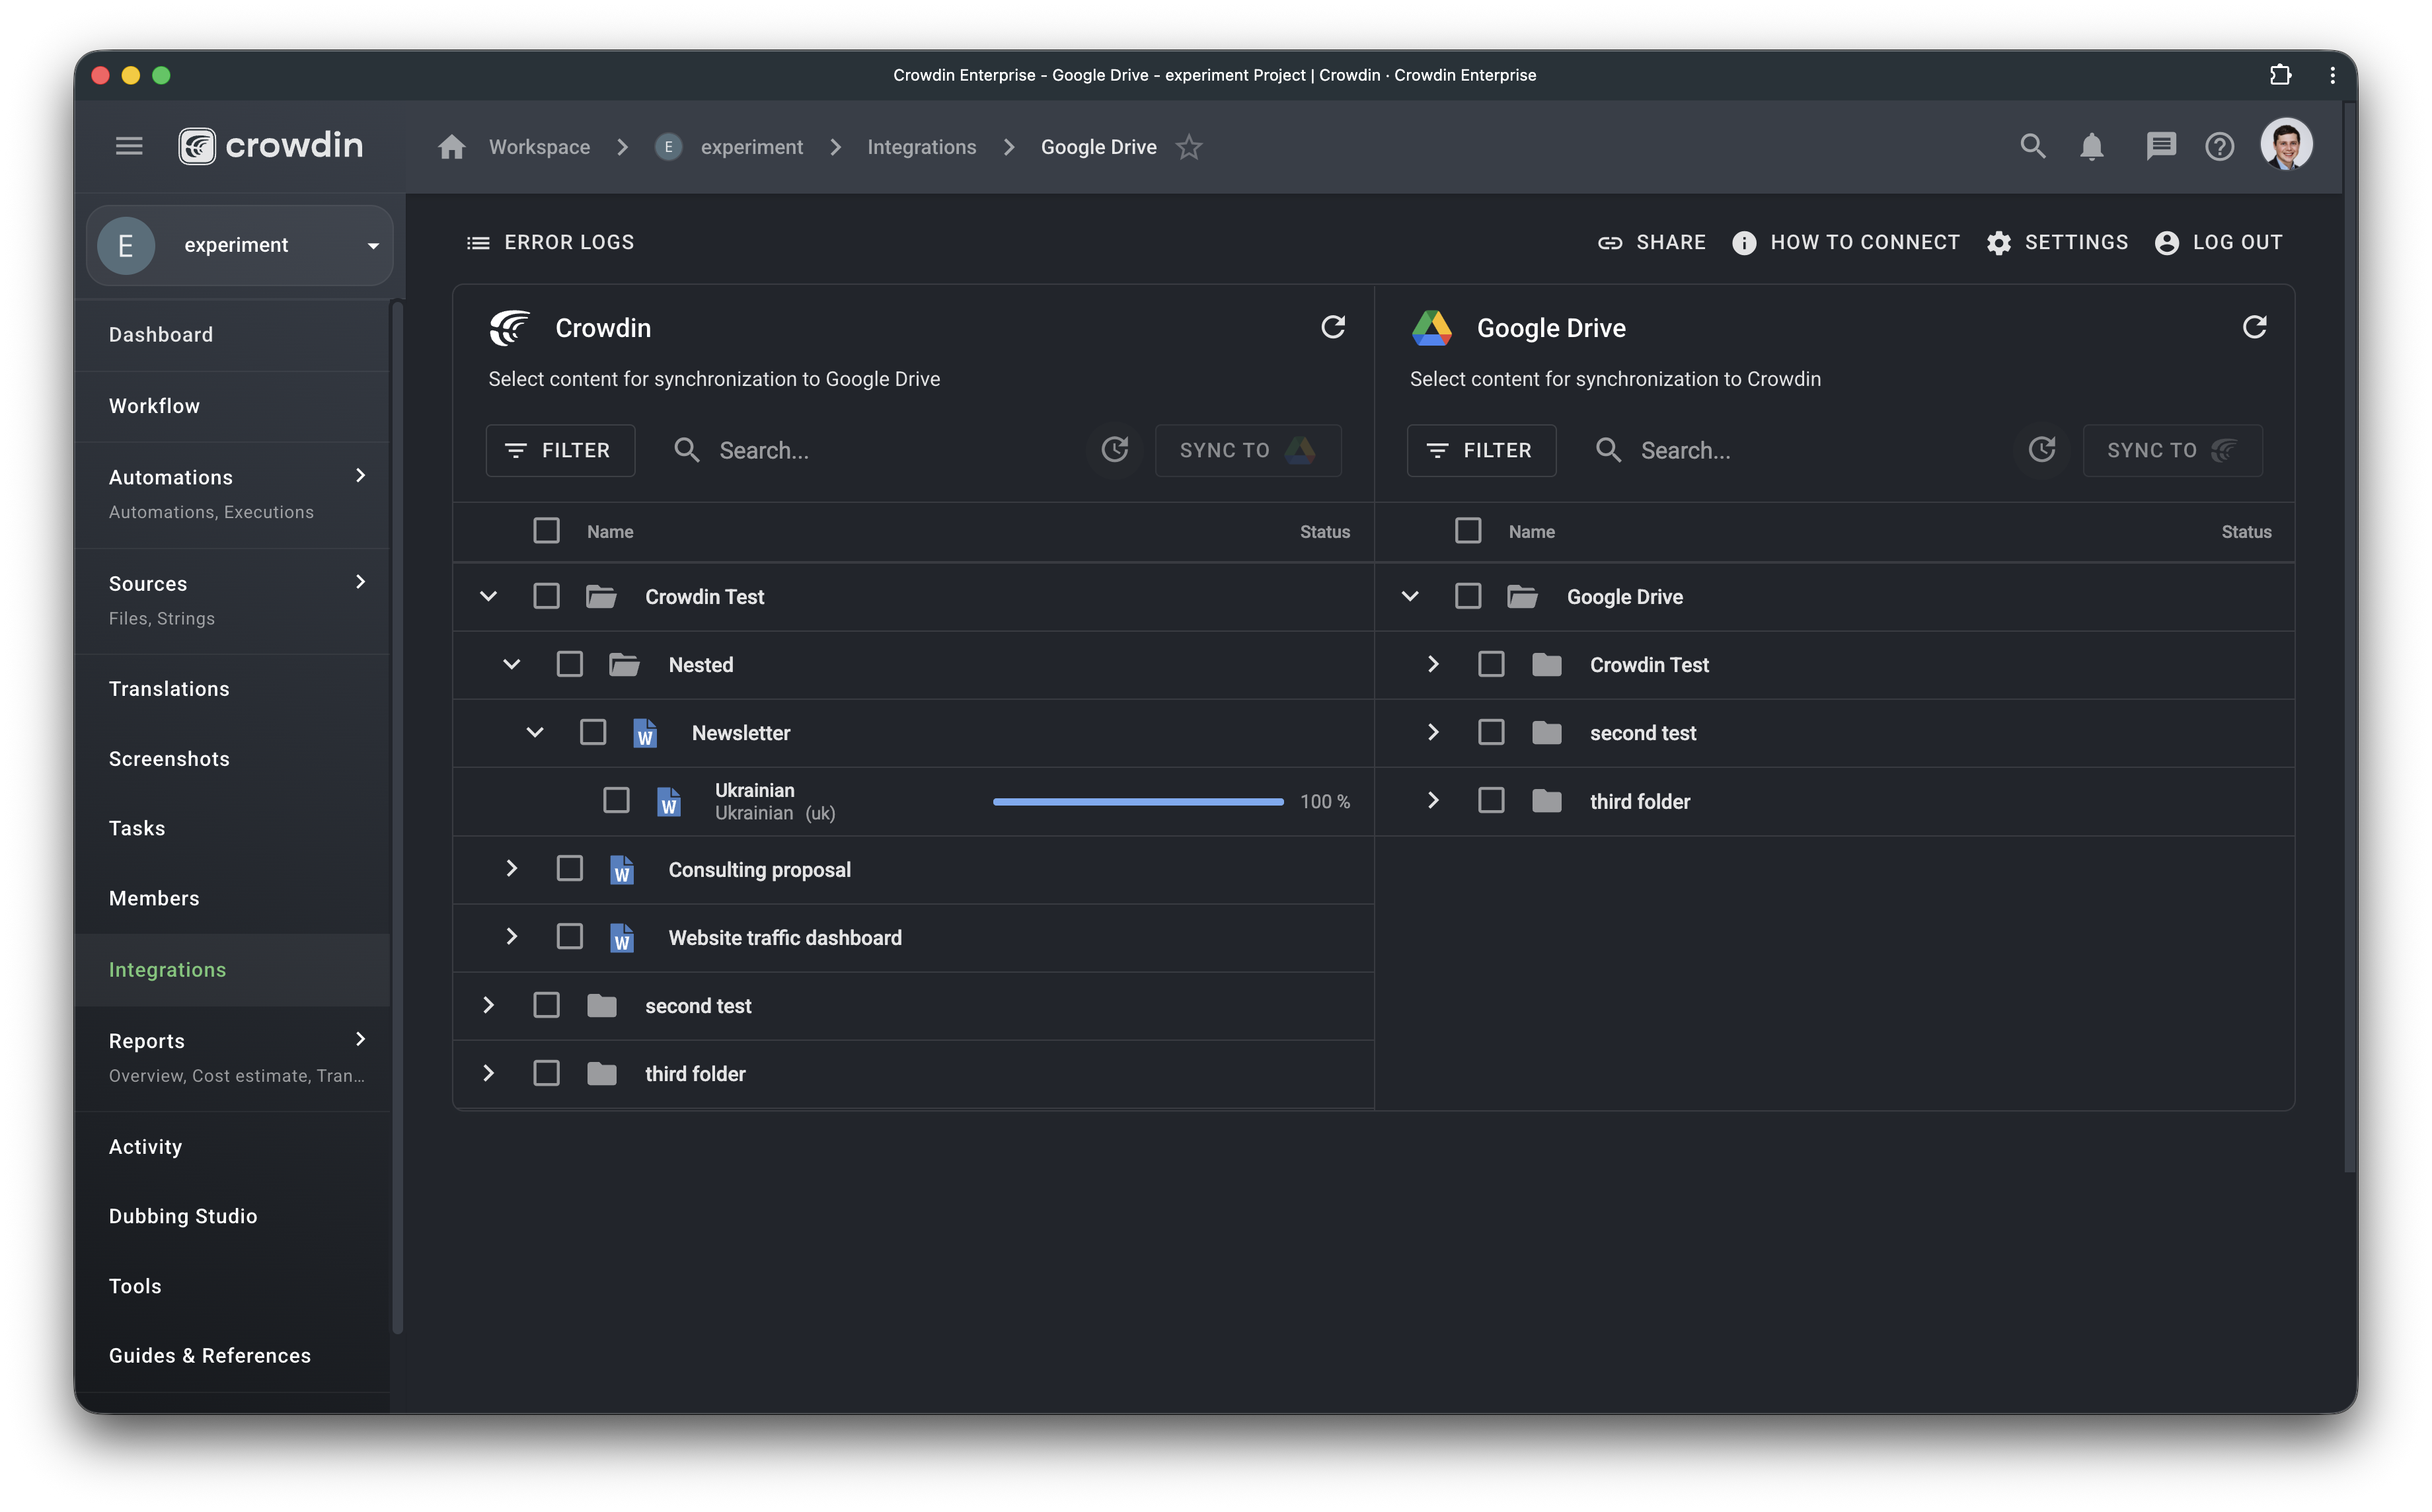Click the Website traffic dashboard file icon
The image size is (2432, 1512).
[x=622, y=937]
